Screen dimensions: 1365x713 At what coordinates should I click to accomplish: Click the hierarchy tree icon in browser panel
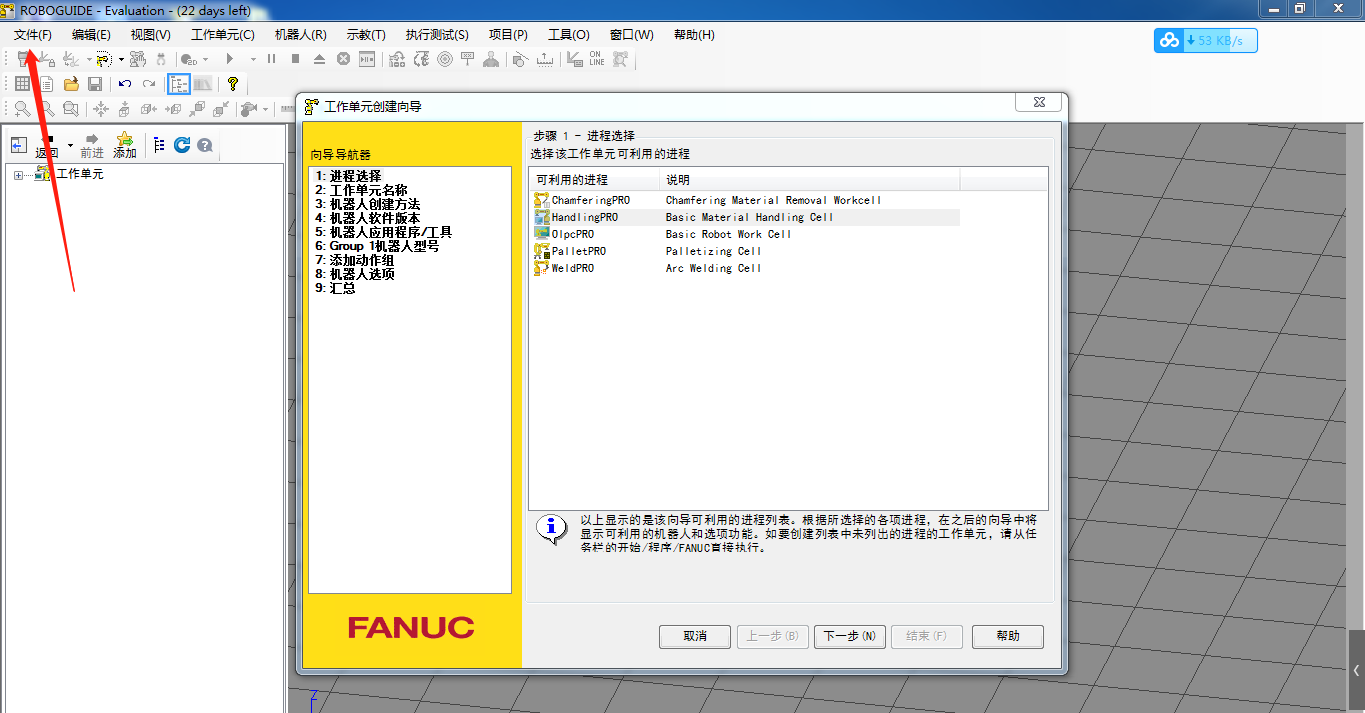(x=159, y=145)
